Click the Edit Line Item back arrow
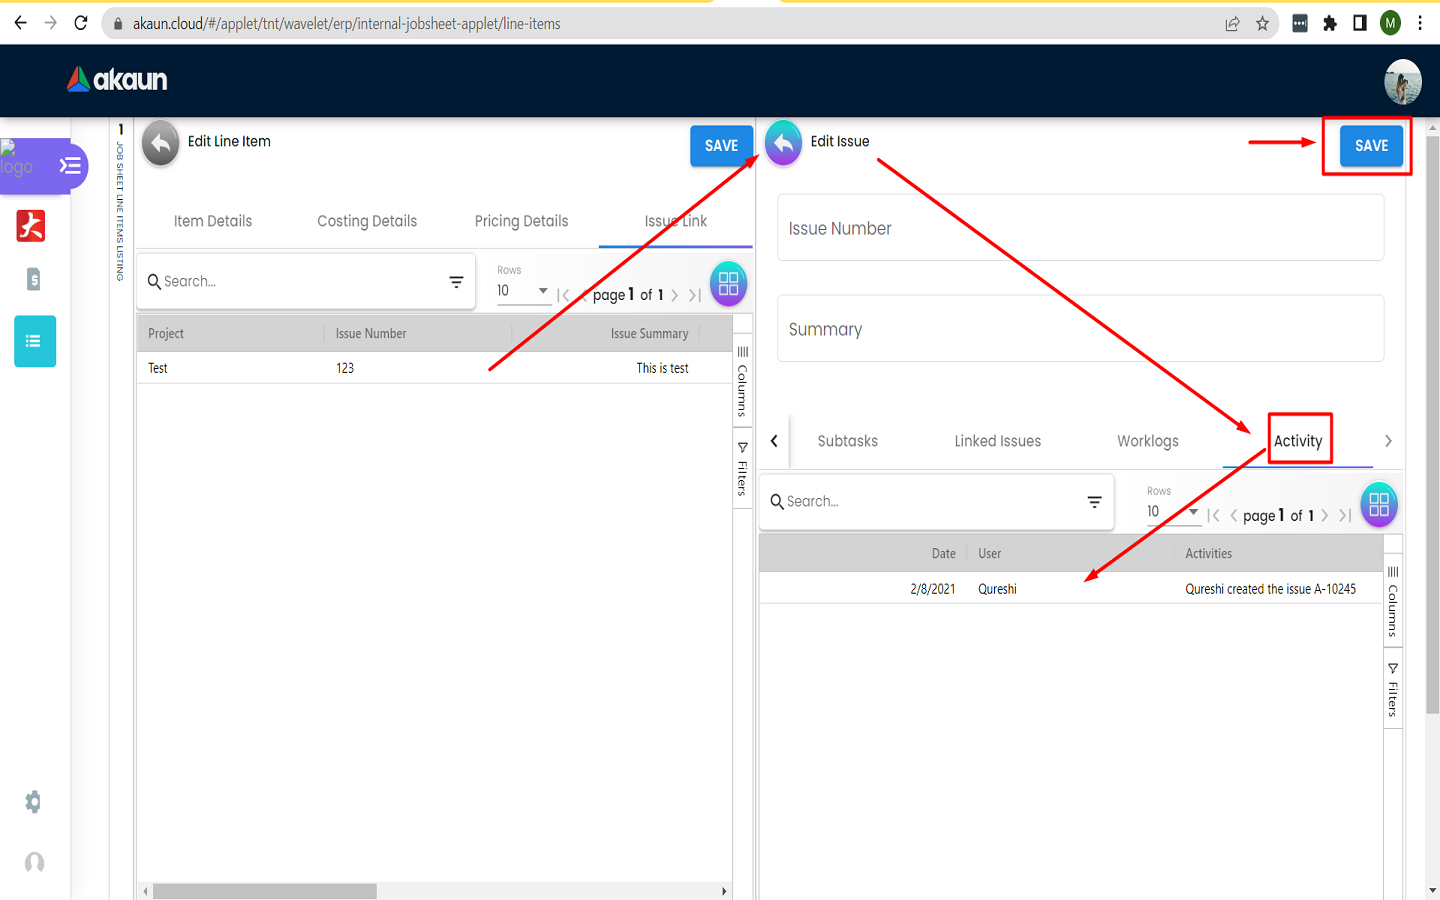This screenshot has height=900, width=1440. pyautogui.click(x=160, y=143)
